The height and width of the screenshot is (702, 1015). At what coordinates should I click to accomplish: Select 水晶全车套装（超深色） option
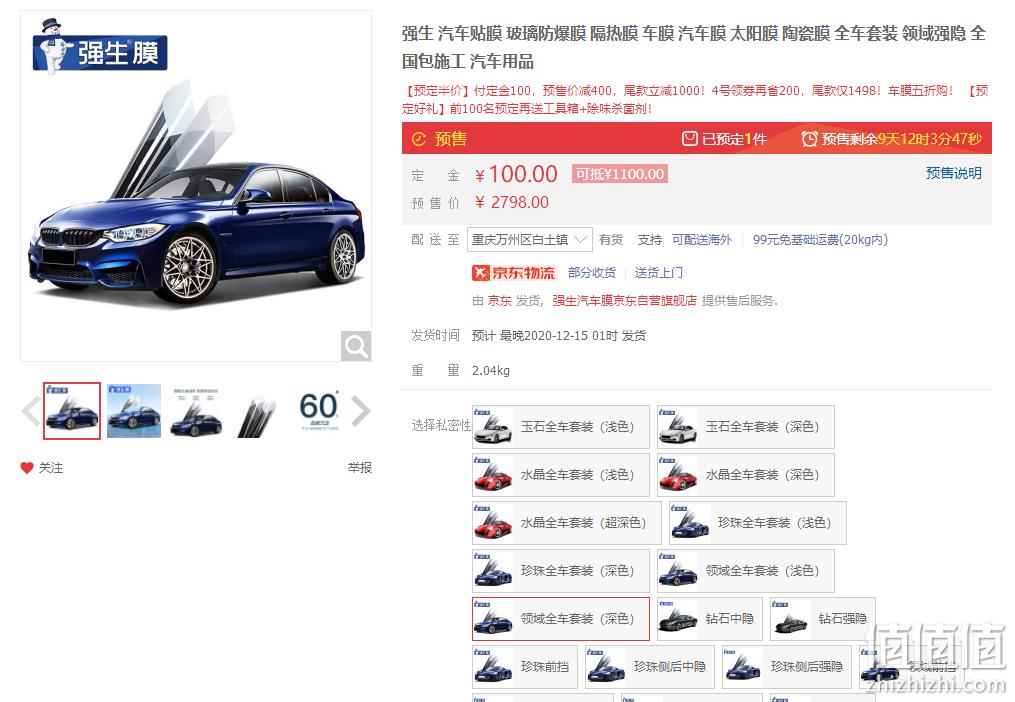(x=566, y=523)
